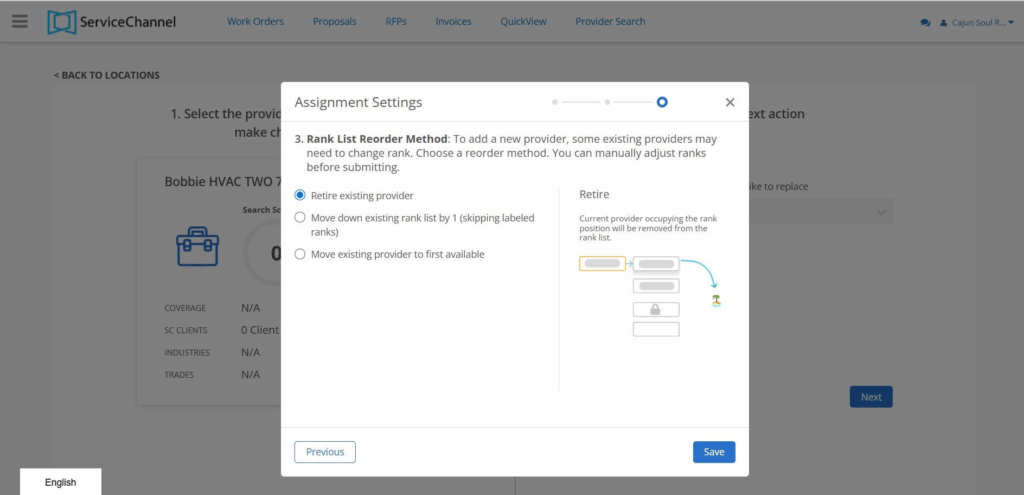This screenshot has width=1024, height=495.
Task: Follow the Back to Locations link
Action: click(x=107, y=75)
